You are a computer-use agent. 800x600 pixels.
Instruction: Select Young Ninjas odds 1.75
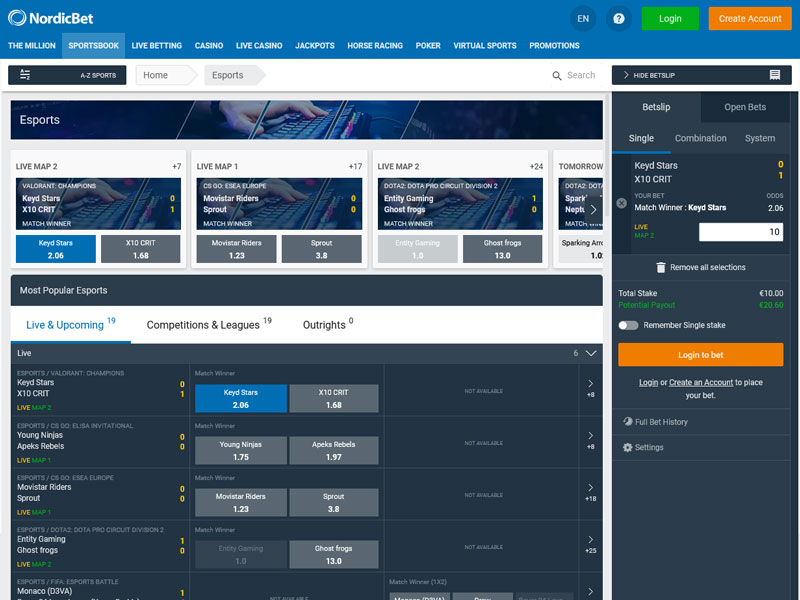click(x=241, y=451)
